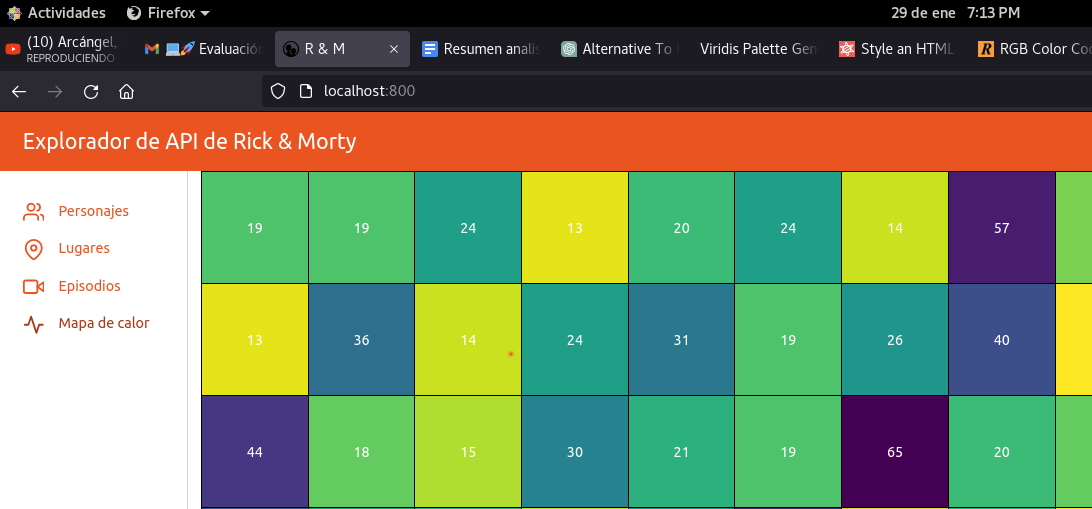Click the Lugares map pin icon
This screenshot has width=1092, height=509.
pyautogui.click(x=33, y=249)
